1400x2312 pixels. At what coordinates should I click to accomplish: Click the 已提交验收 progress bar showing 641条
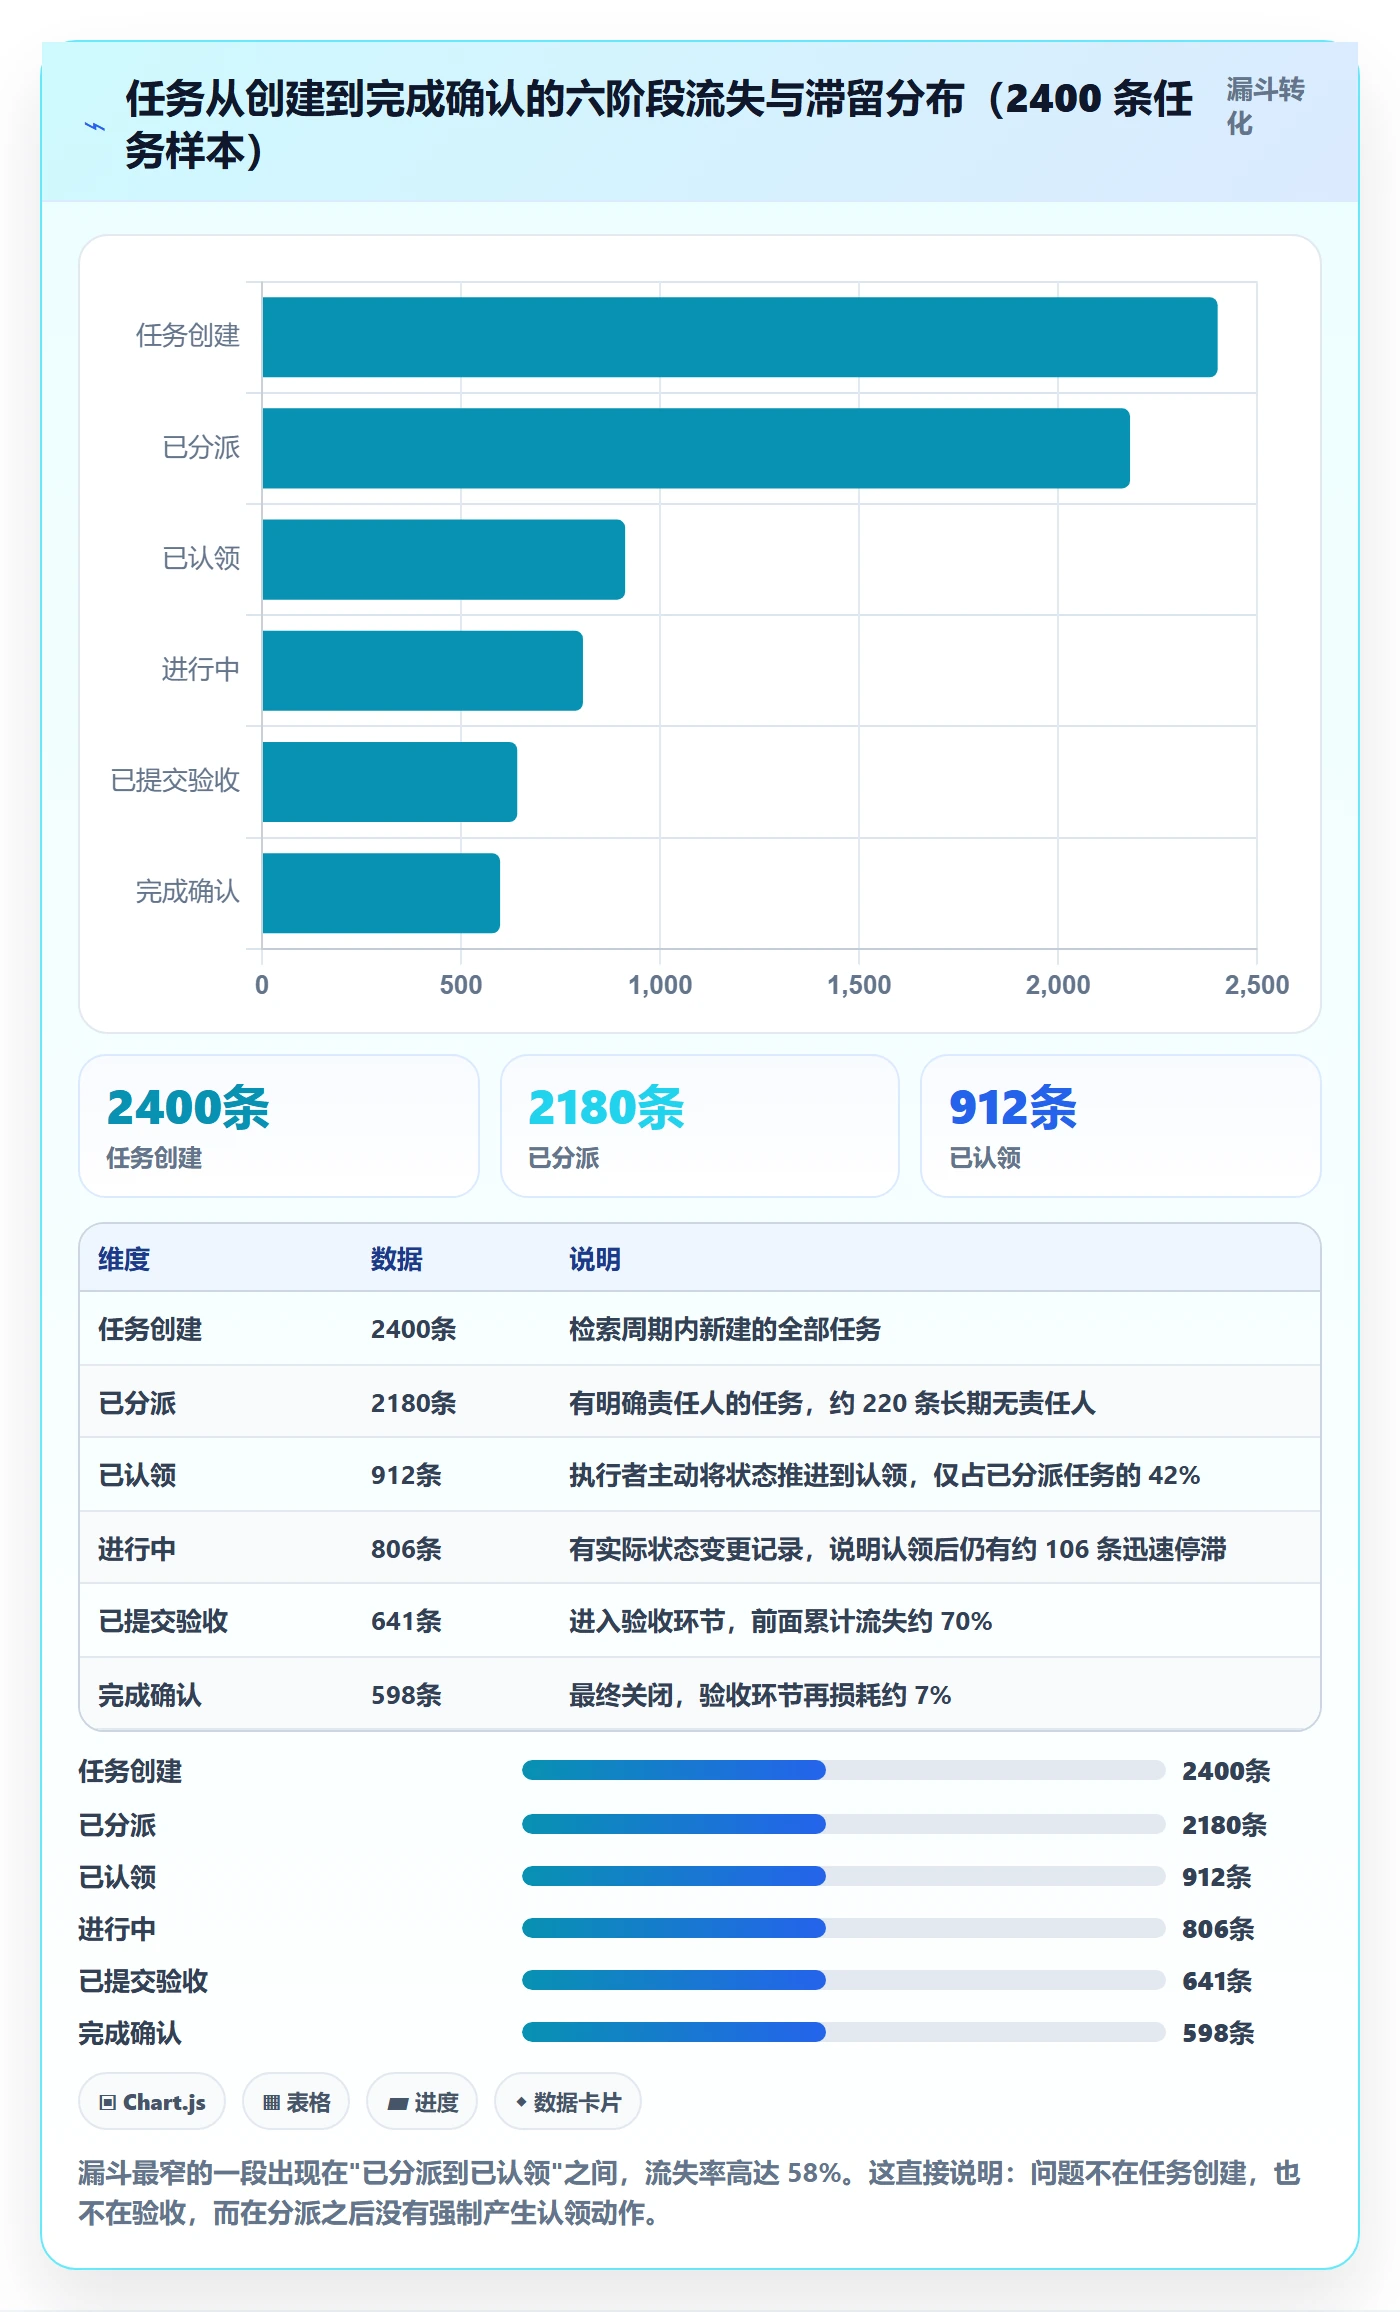pyautogui.click(x=843, y=1981)
